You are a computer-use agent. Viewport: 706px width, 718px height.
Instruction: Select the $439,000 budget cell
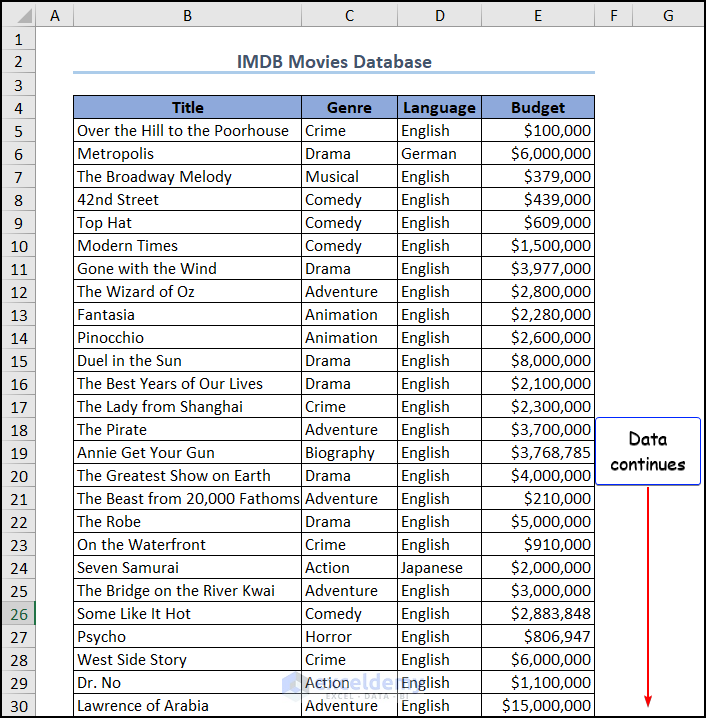538,199
